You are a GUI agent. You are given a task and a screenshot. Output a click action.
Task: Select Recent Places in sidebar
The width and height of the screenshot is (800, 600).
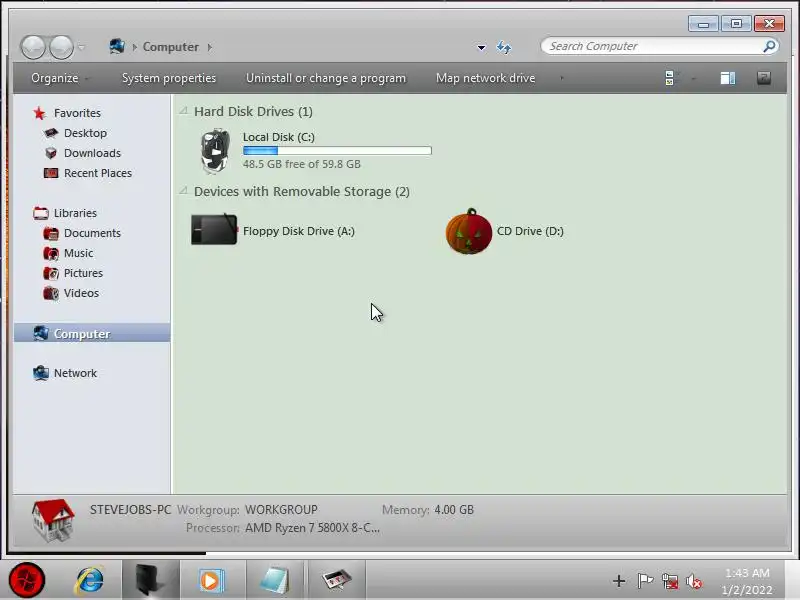pos(97,173)
